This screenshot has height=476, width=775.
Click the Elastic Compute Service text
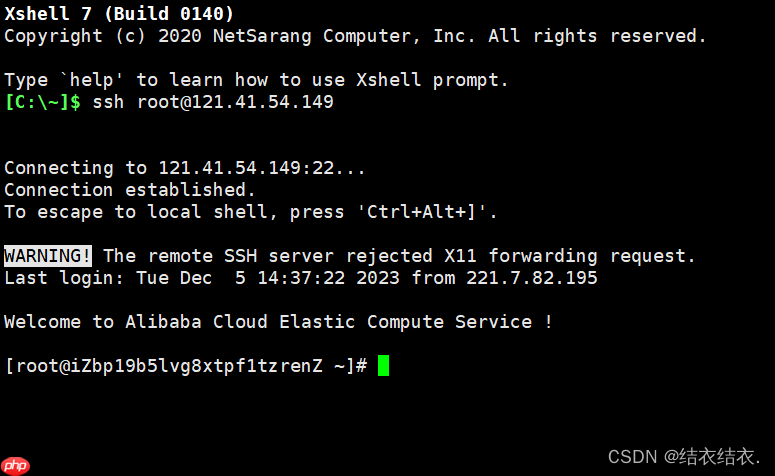click(x=406, y=322)
